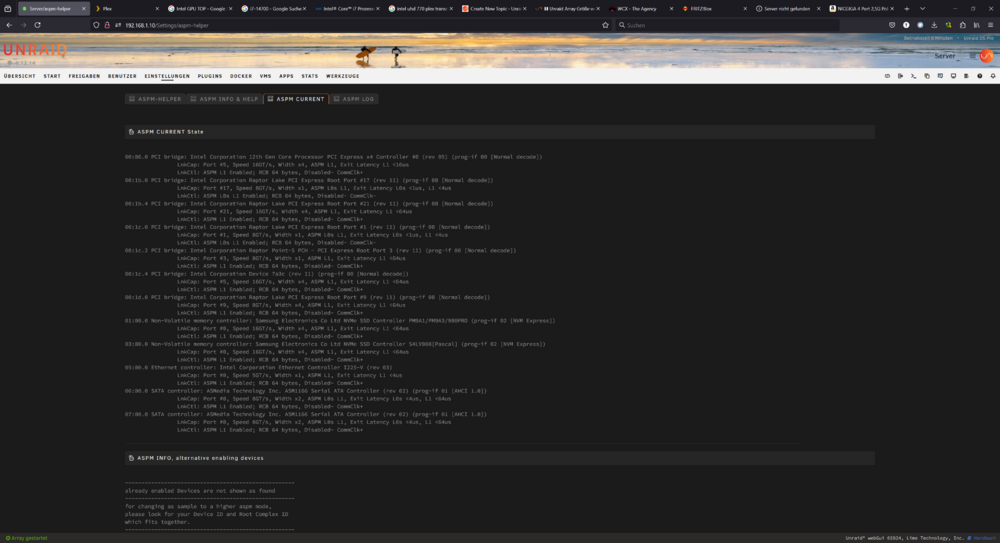Open the EINSTELLUNGEN menu item
The image size is (1000, 543).
(167, 76)
